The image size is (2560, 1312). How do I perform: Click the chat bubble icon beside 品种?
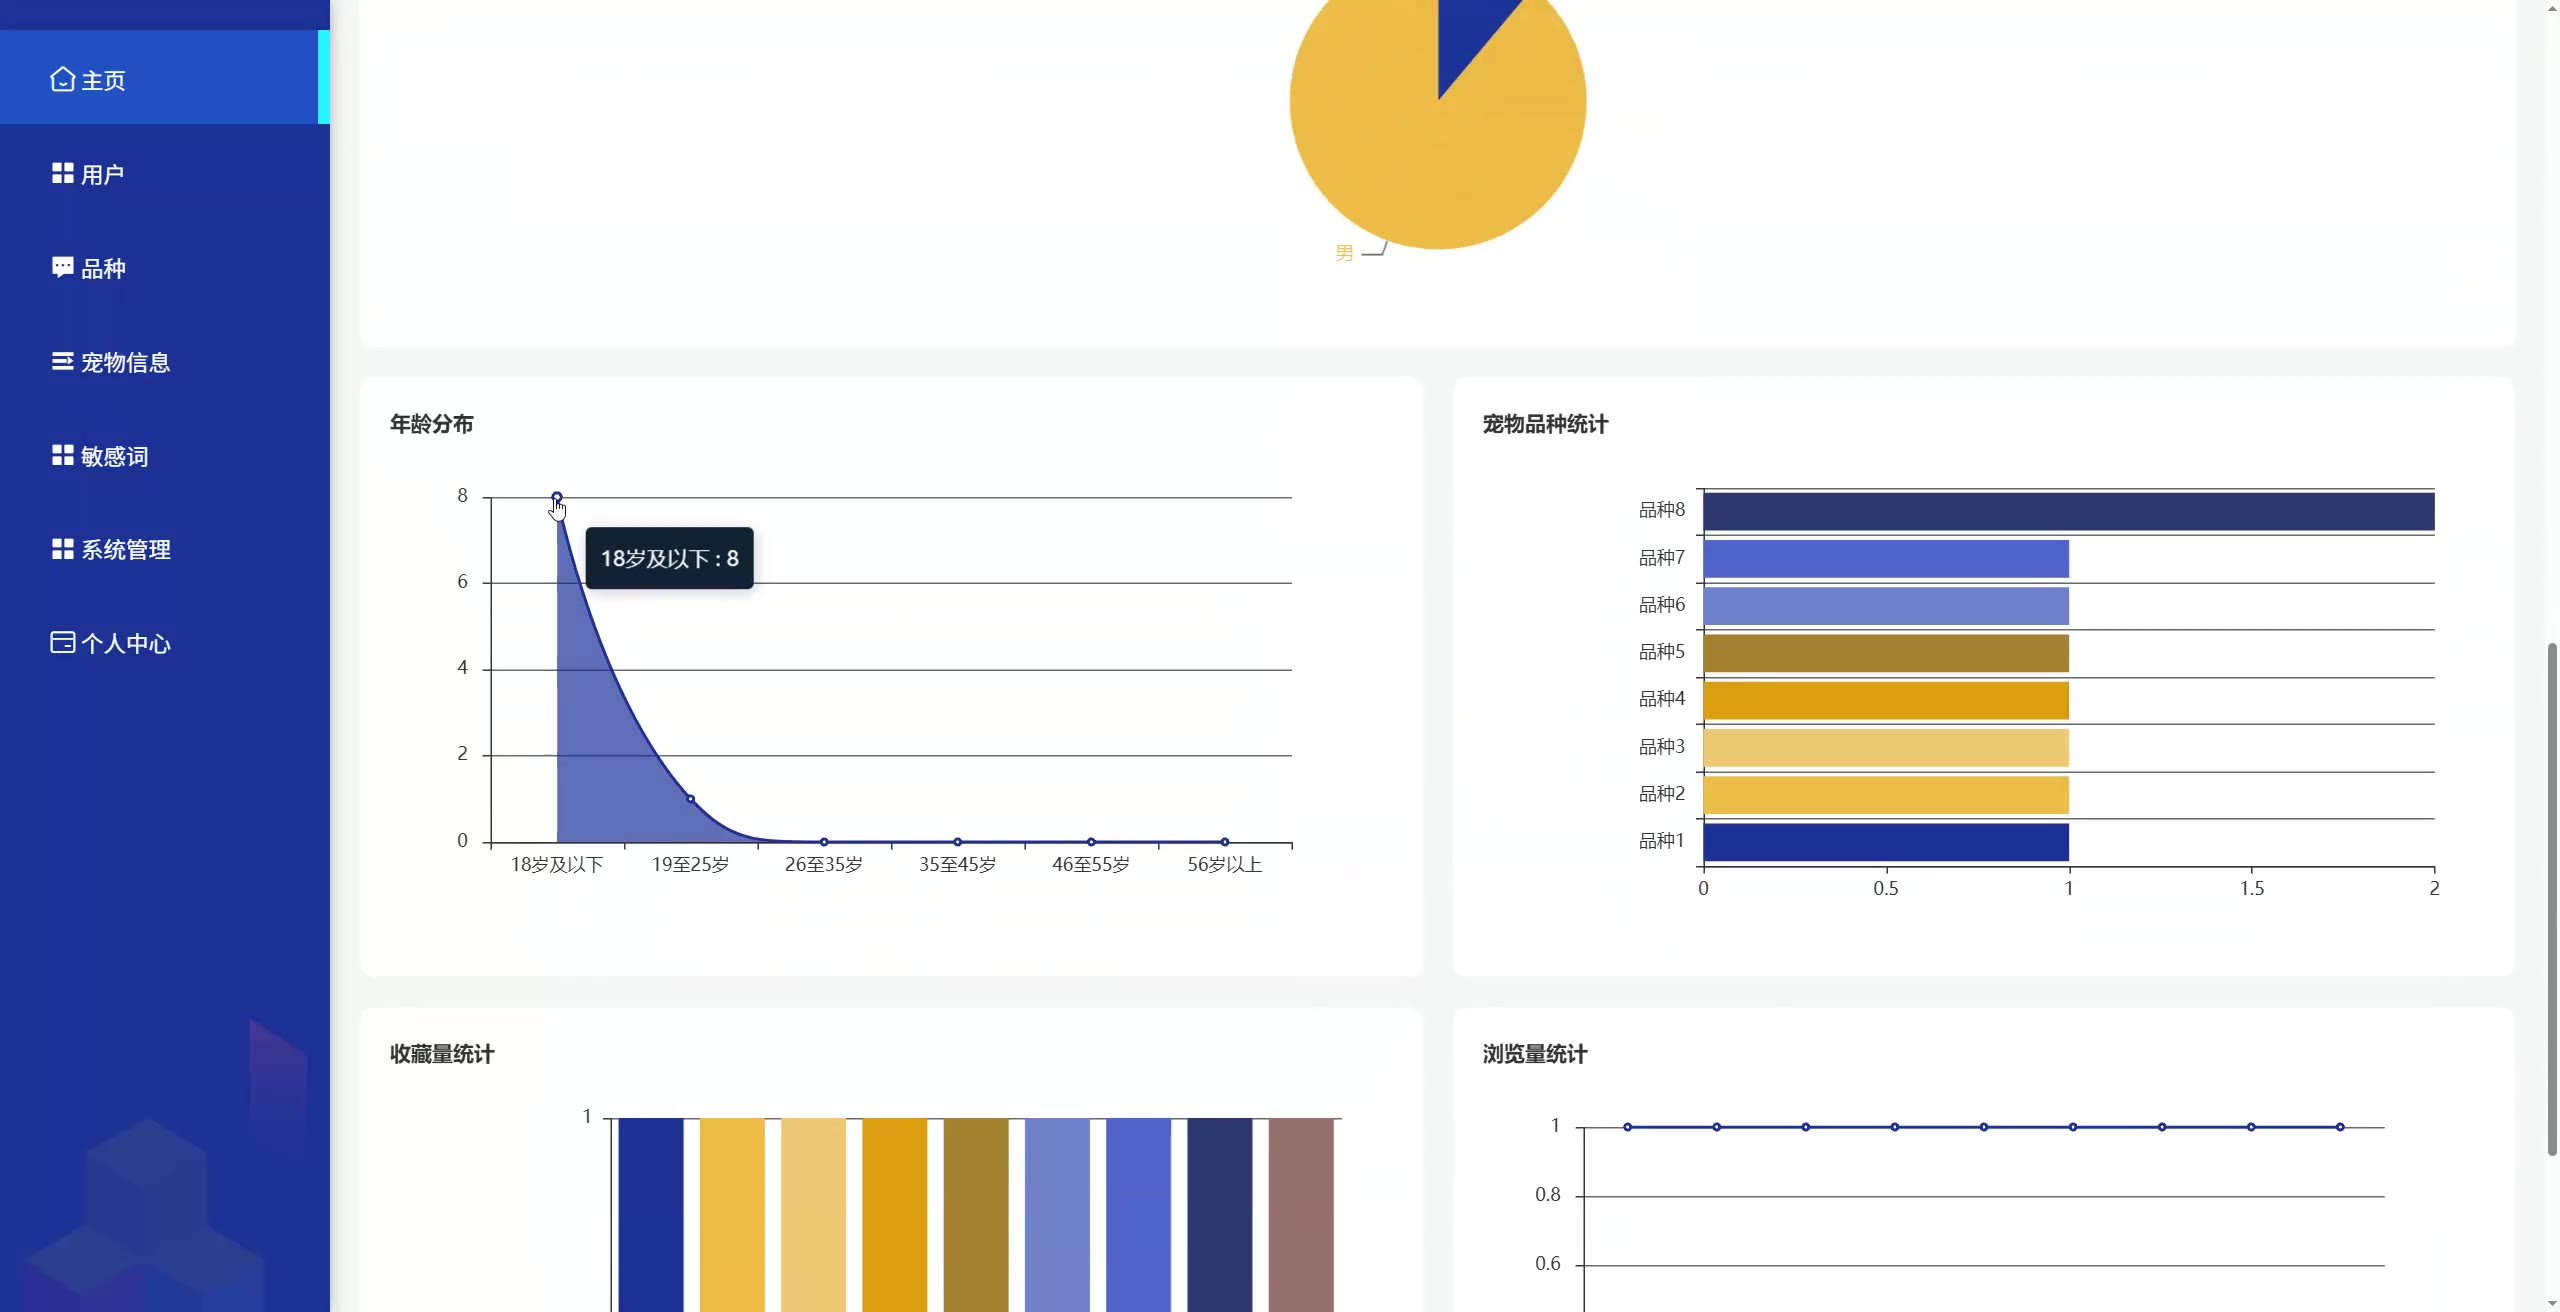62,267
